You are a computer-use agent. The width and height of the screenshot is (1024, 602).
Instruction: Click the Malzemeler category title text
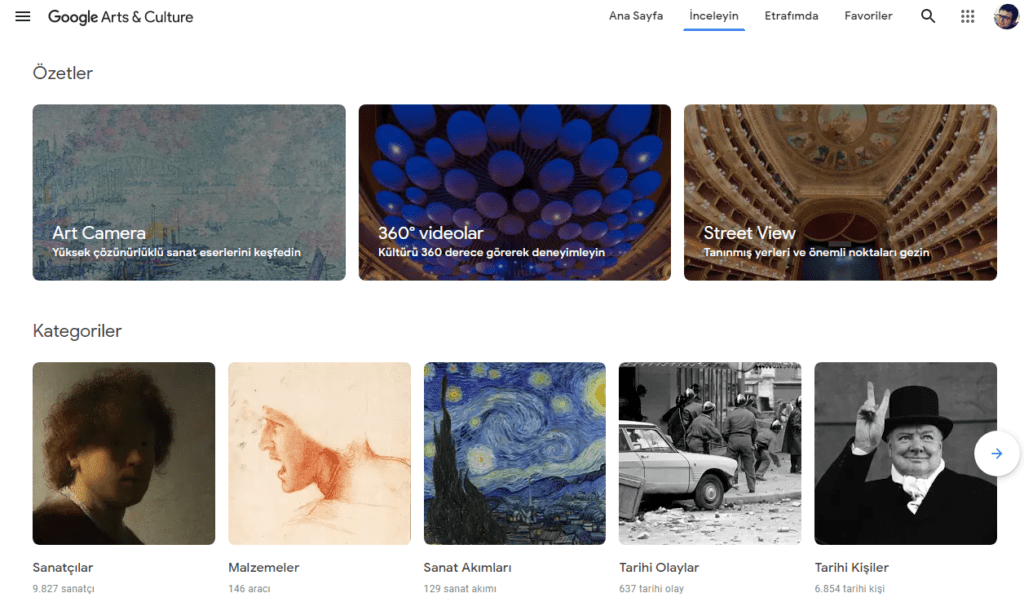click(x=263, y=568)
